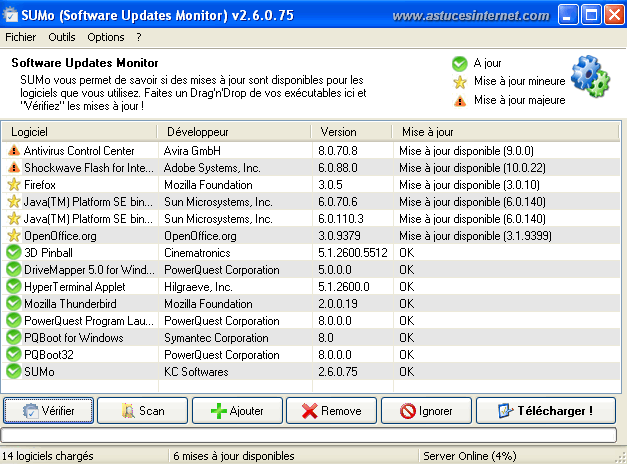Select the OpenOffice.org name in the Logiciel column
The height and width of the screenshot is (464, 627).
60,236
